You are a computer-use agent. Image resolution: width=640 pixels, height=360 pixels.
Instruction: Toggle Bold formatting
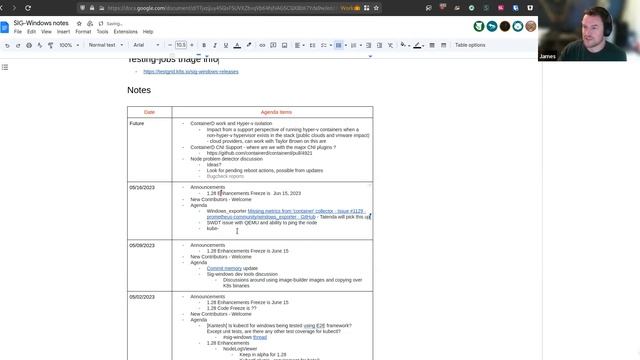pyautogui.click(x=204, y=45)
